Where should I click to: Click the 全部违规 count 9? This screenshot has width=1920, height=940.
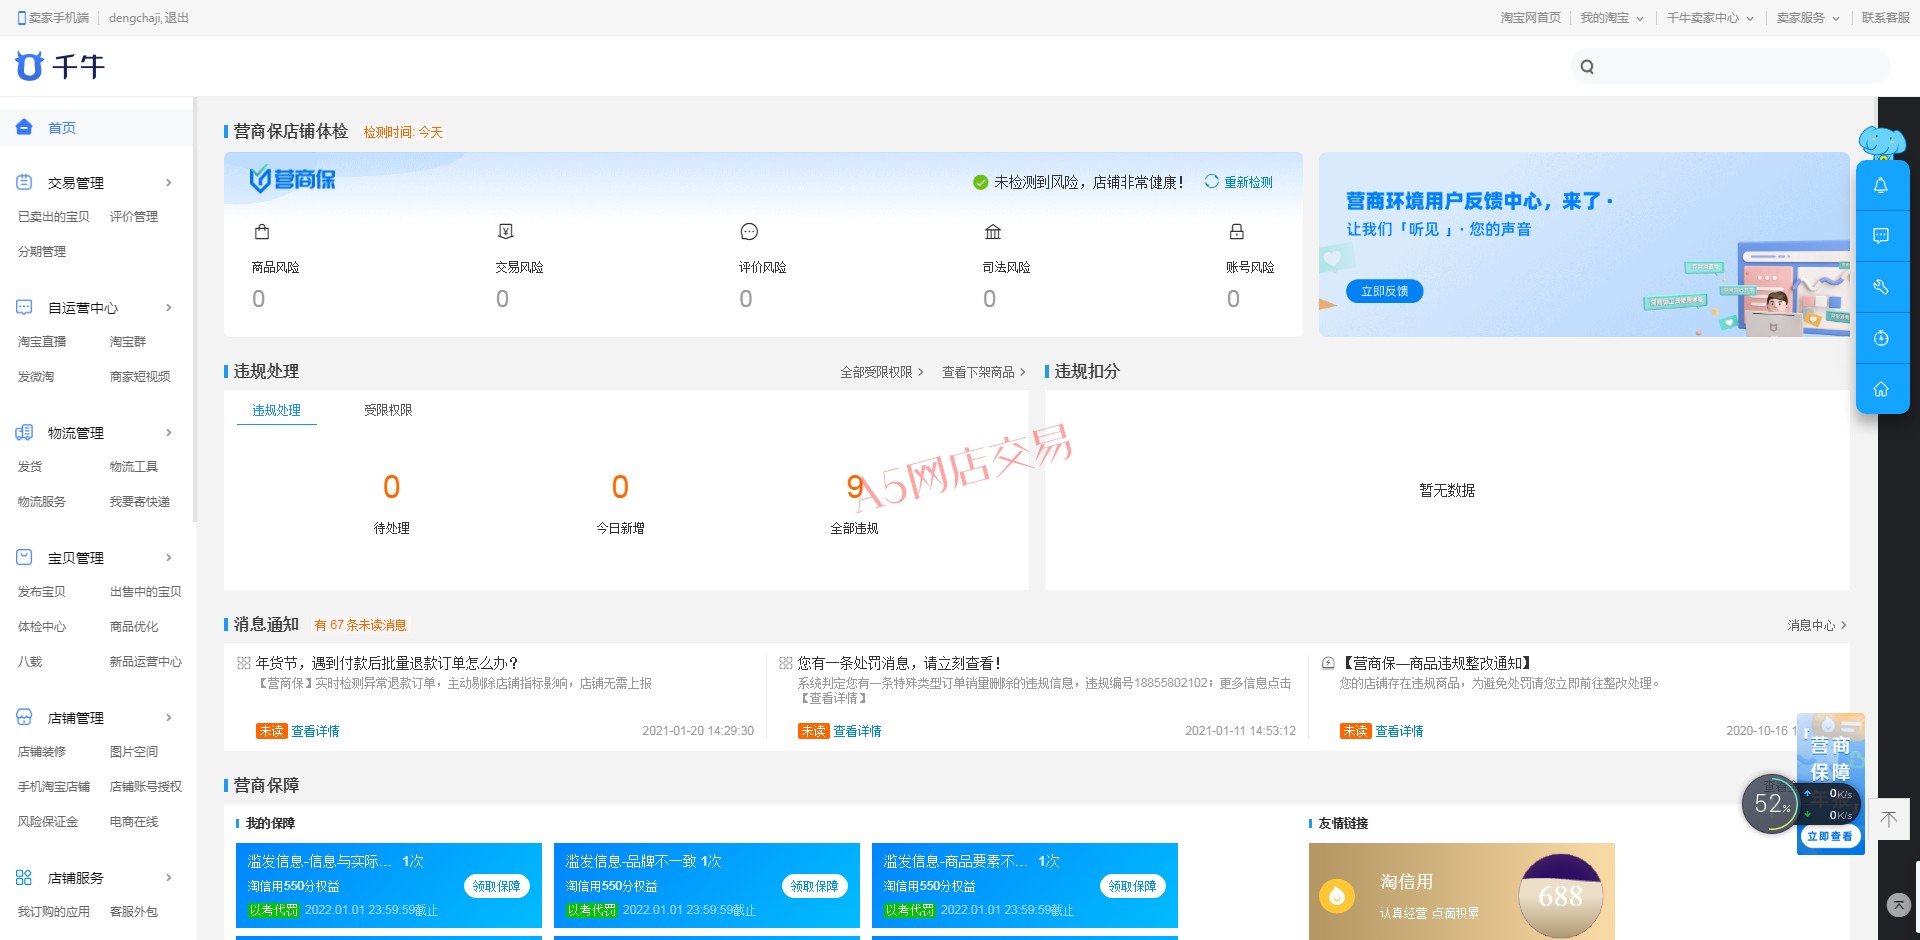[x=854, y=487]
